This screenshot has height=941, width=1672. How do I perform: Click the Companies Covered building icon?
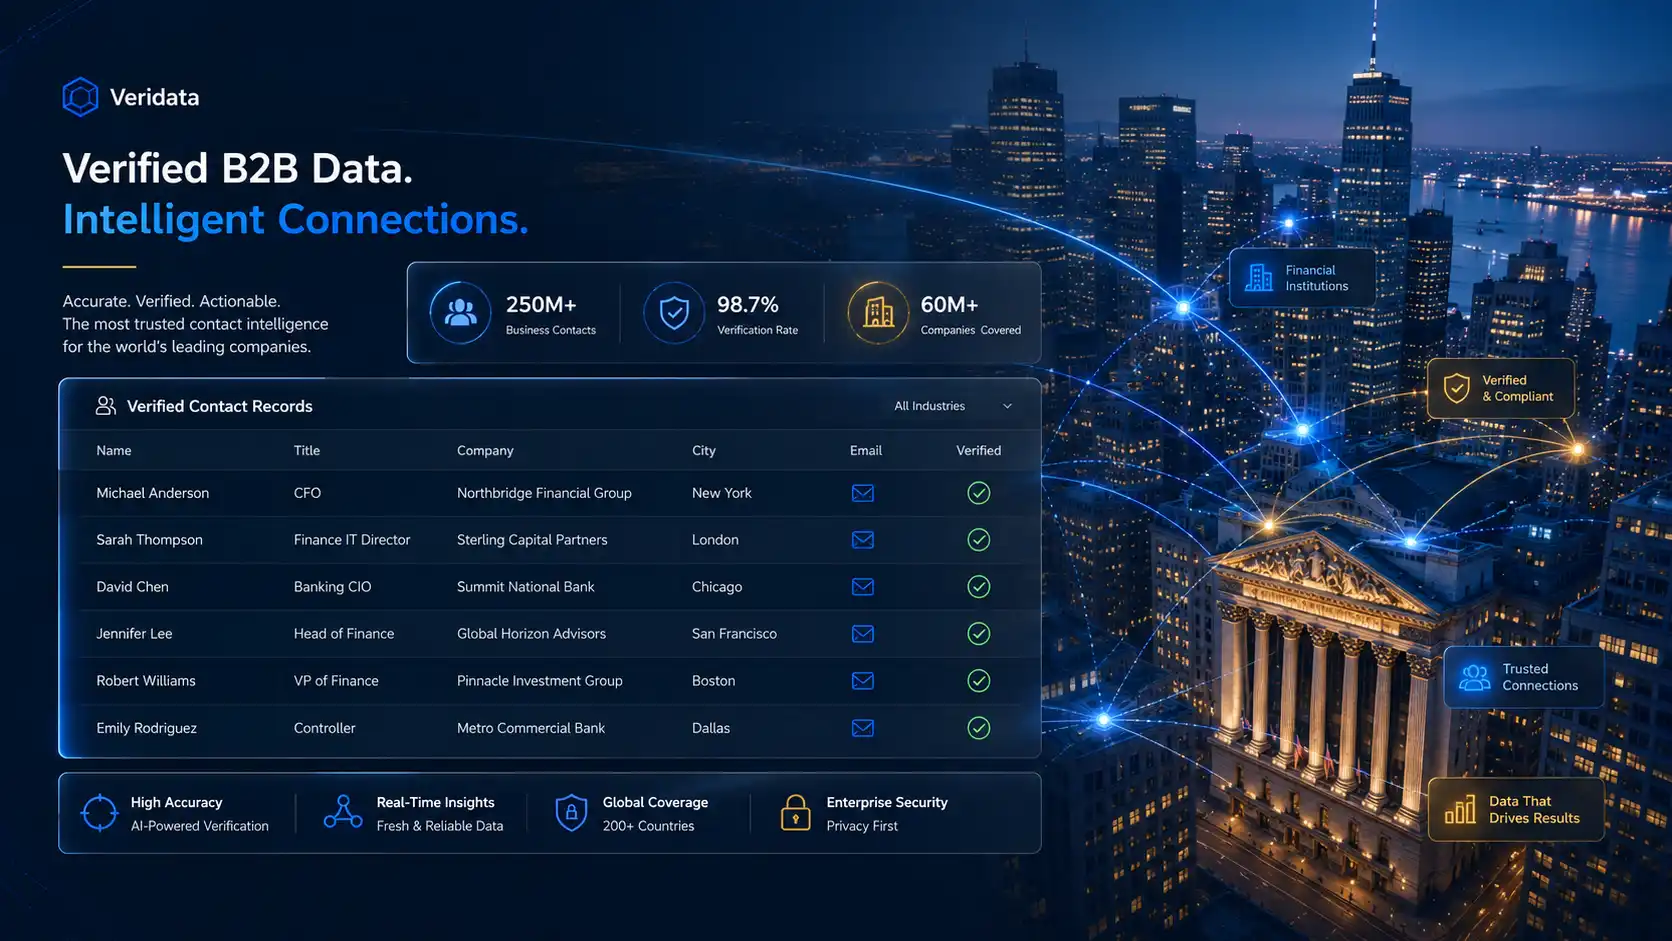click(878, 313)
